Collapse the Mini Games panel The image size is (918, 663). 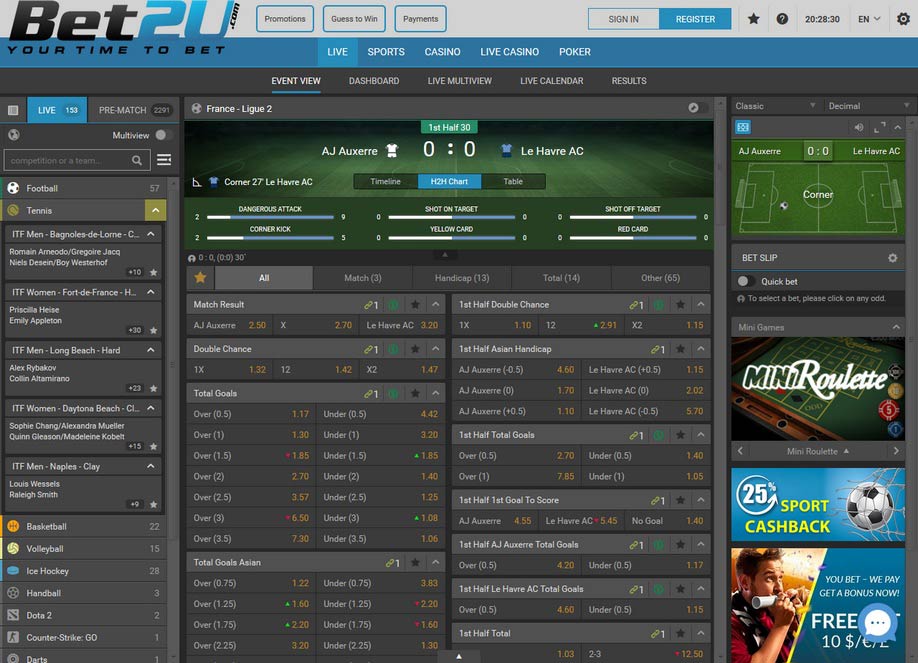click(896, 327)
